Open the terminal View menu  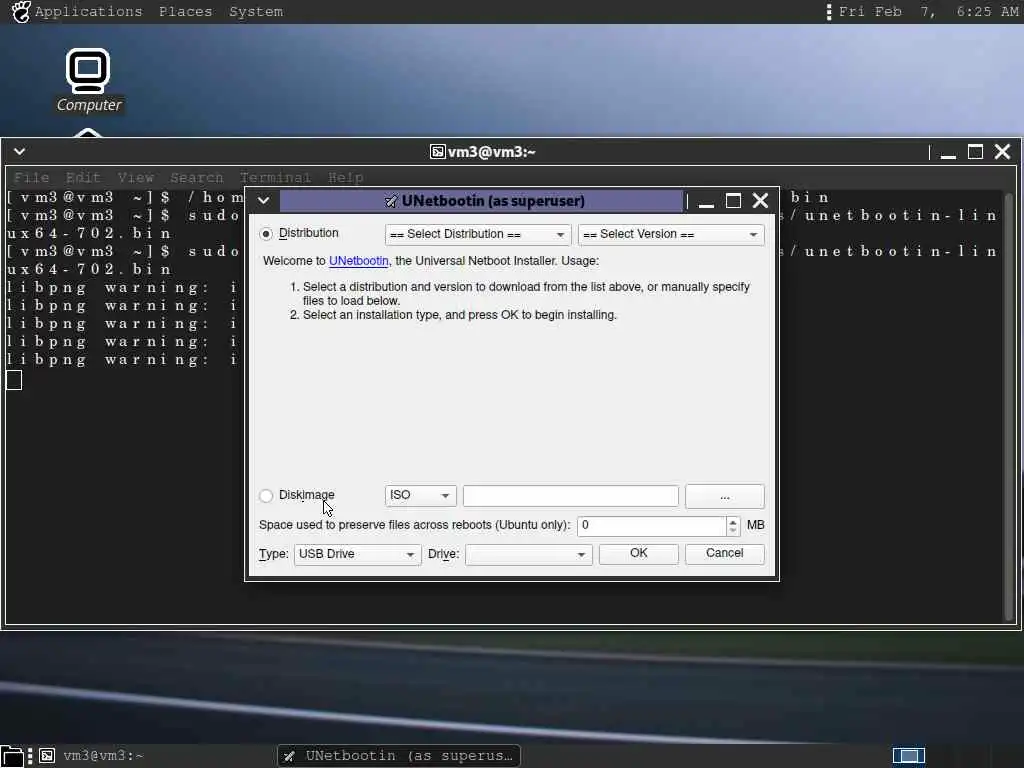coord(135,178)
